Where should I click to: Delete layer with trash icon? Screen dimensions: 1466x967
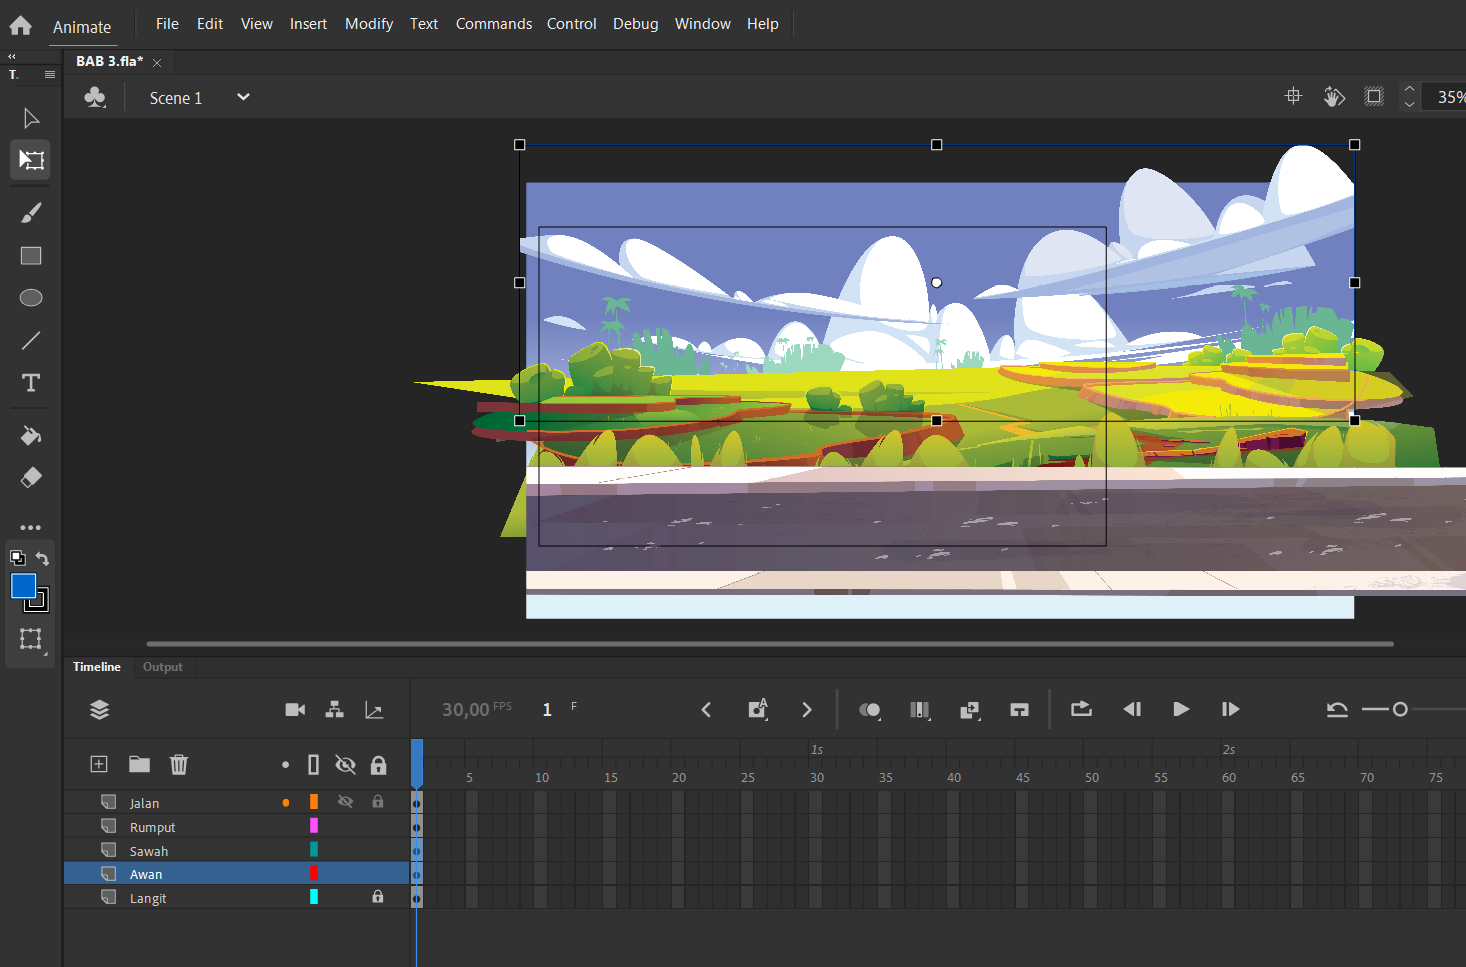point(179,765)
